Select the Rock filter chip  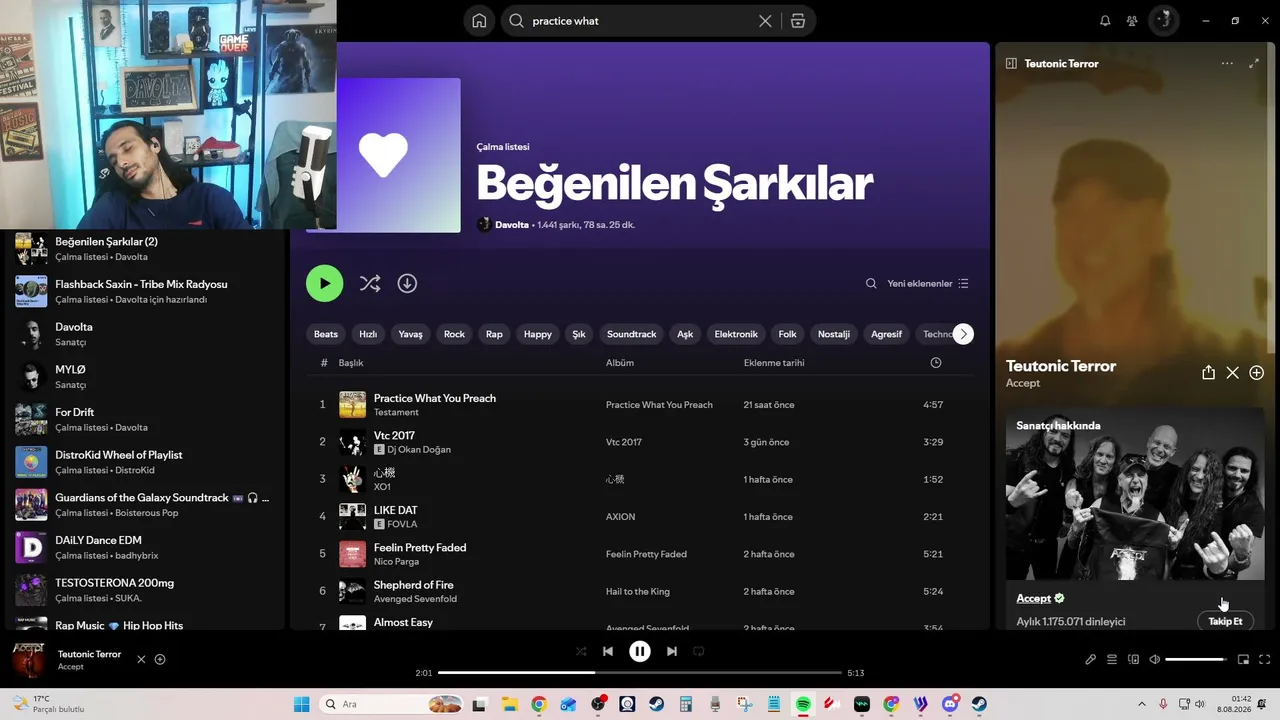[x=454, y=334]
